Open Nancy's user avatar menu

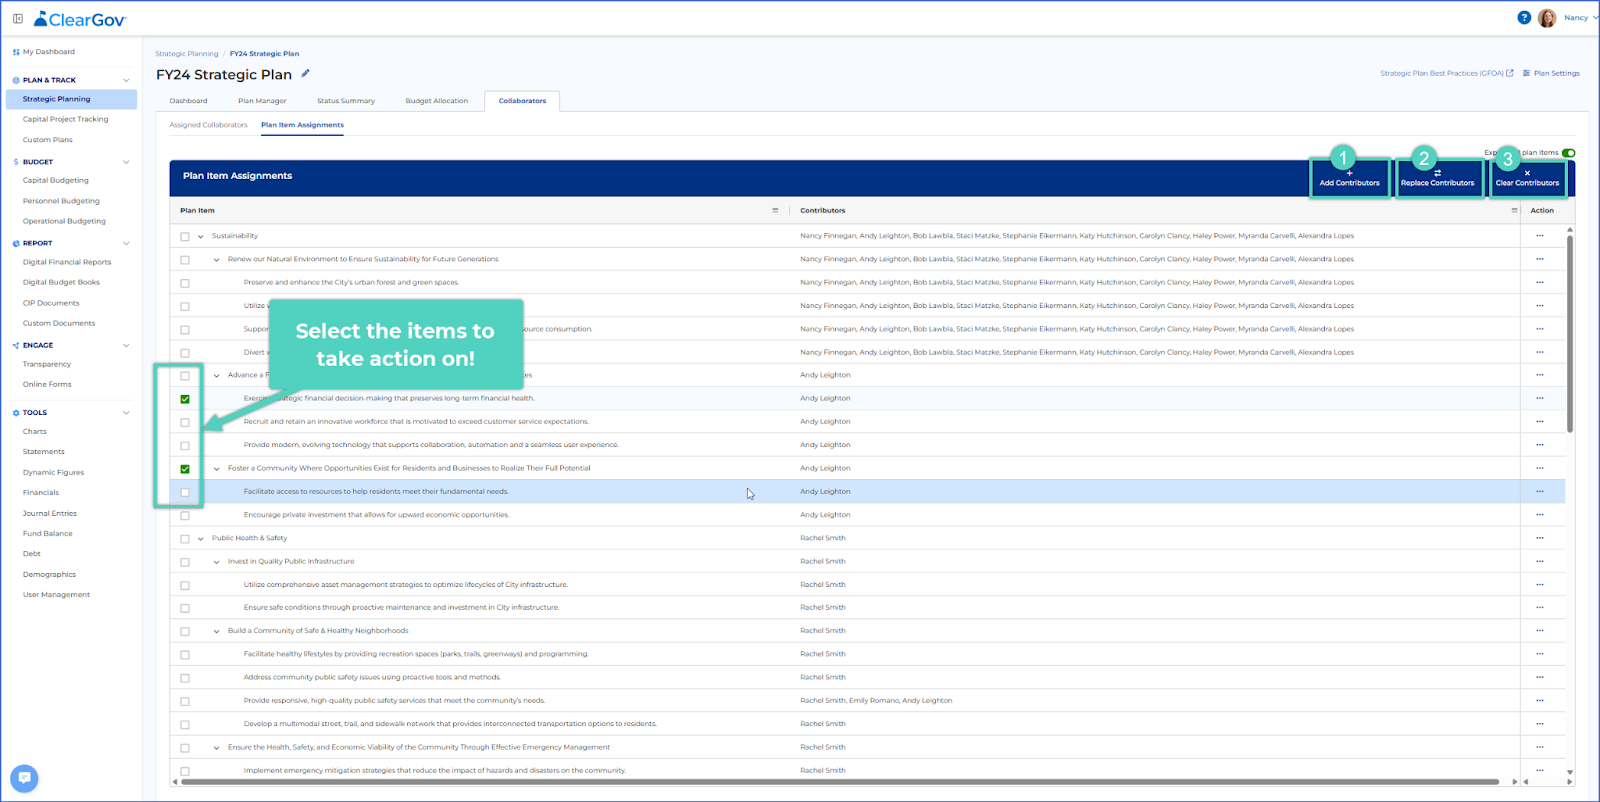tap(1547, 18)
